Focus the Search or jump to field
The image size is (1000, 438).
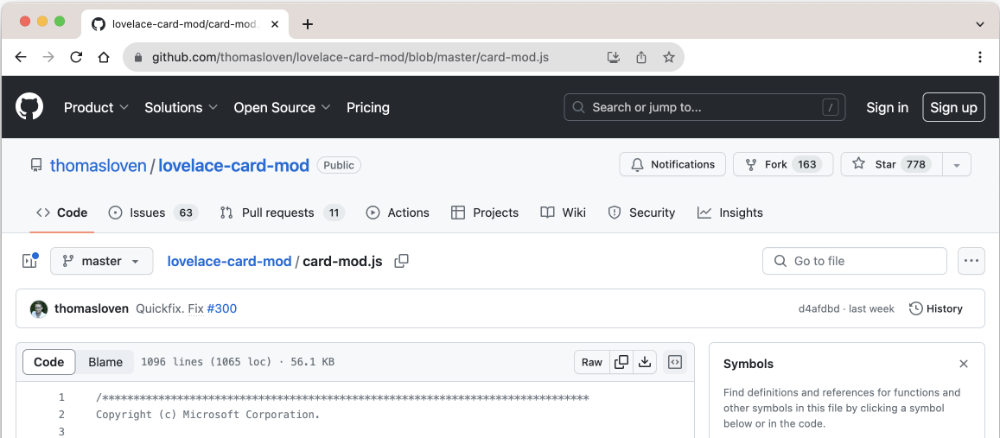[704, 107]
